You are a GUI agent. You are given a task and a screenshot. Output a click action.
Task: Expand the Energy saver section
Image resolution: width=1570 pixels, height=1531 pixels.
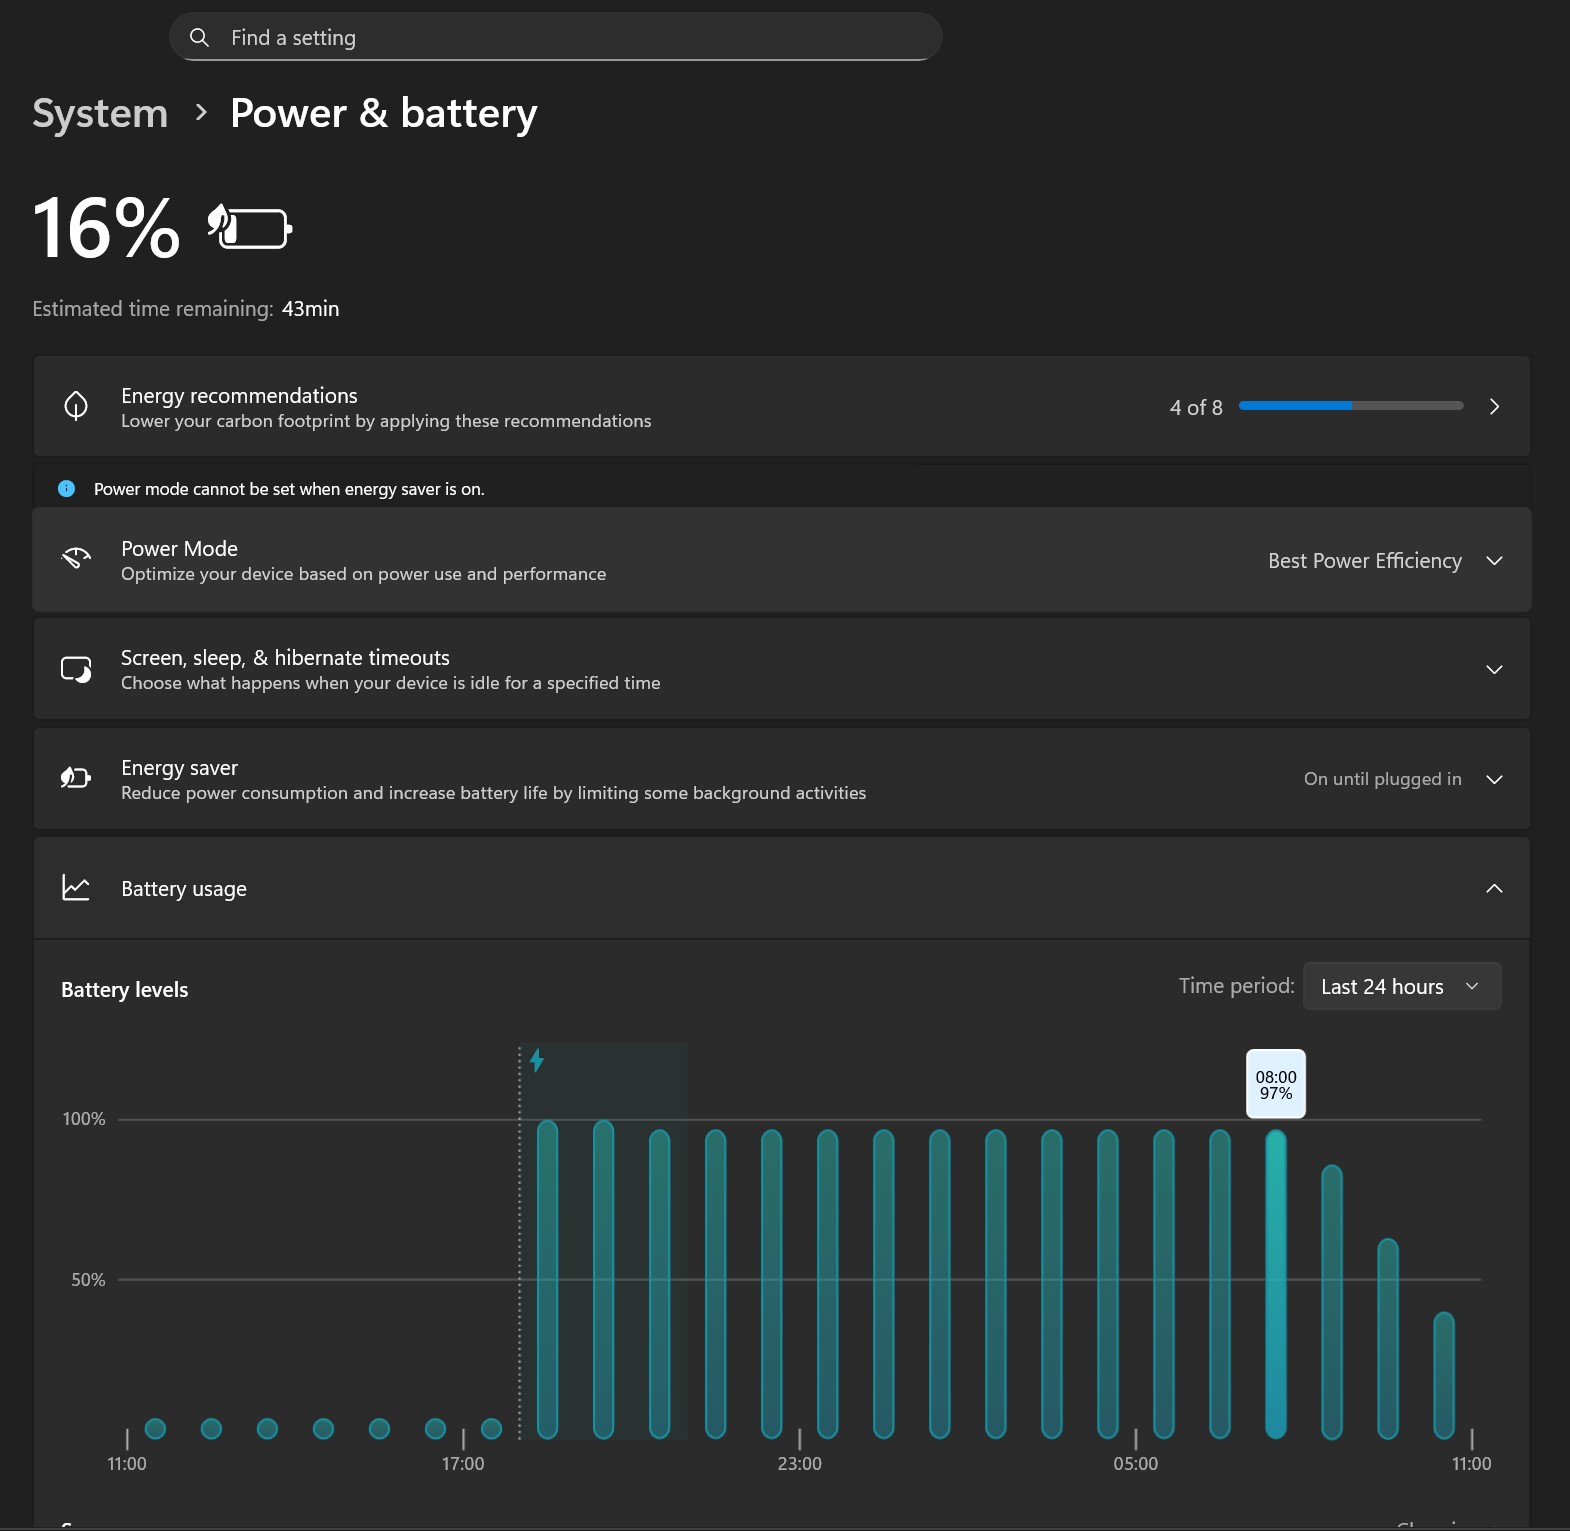click(x=1494, y=779)
